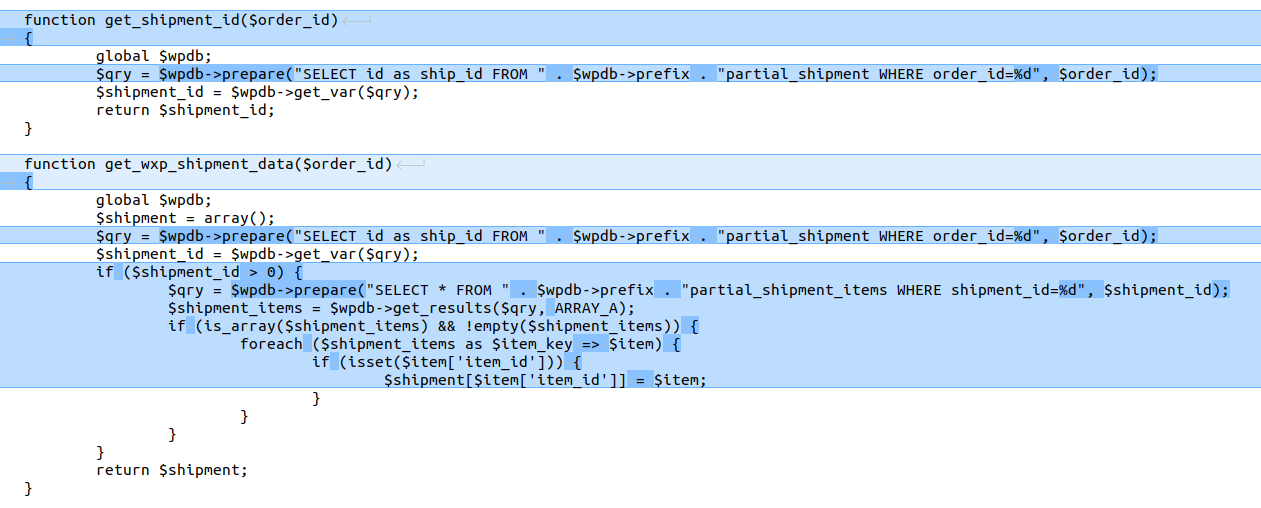Image resolution: width=1261 pixels, height=508 pixels.
Task: Click the newline arrow after get_shipment_id($order_id)
Action: click(357, 20)
